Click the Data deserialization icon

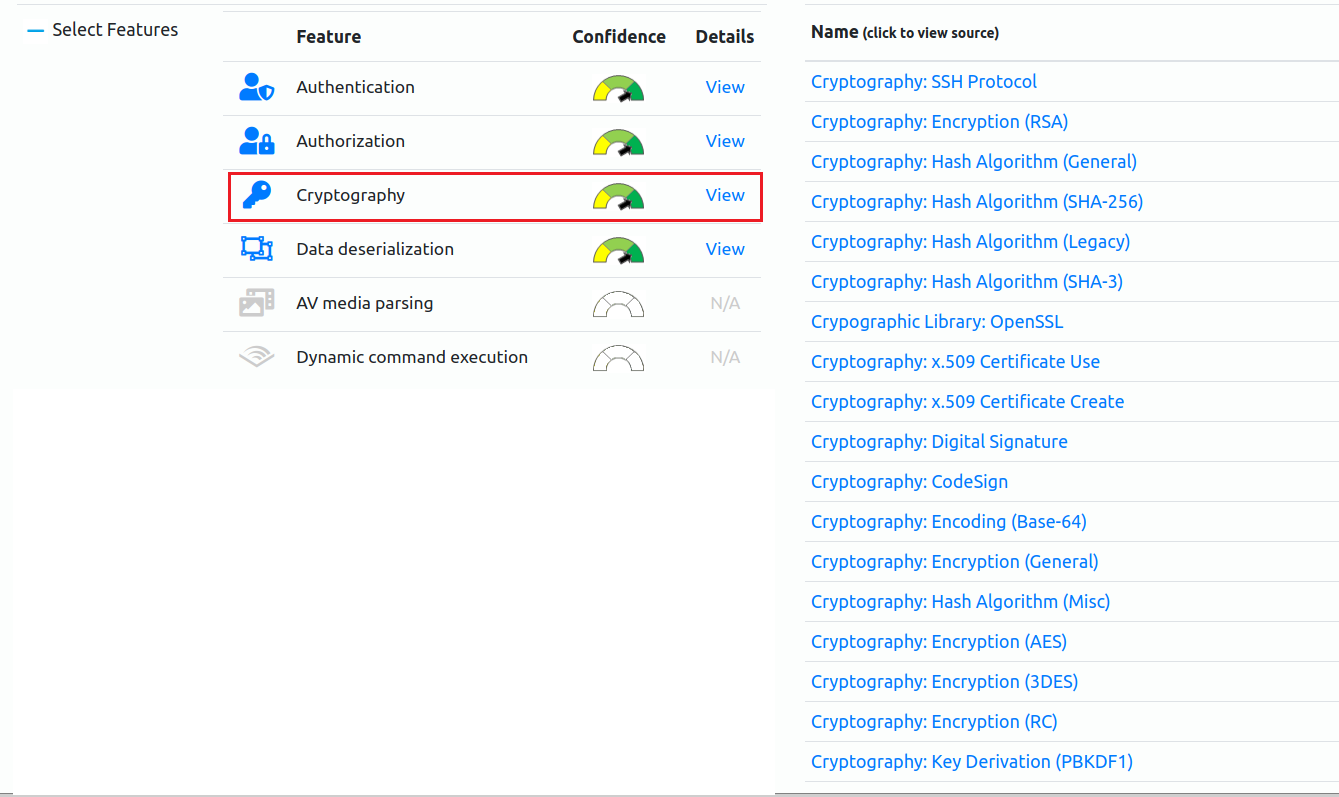(256, 249)
